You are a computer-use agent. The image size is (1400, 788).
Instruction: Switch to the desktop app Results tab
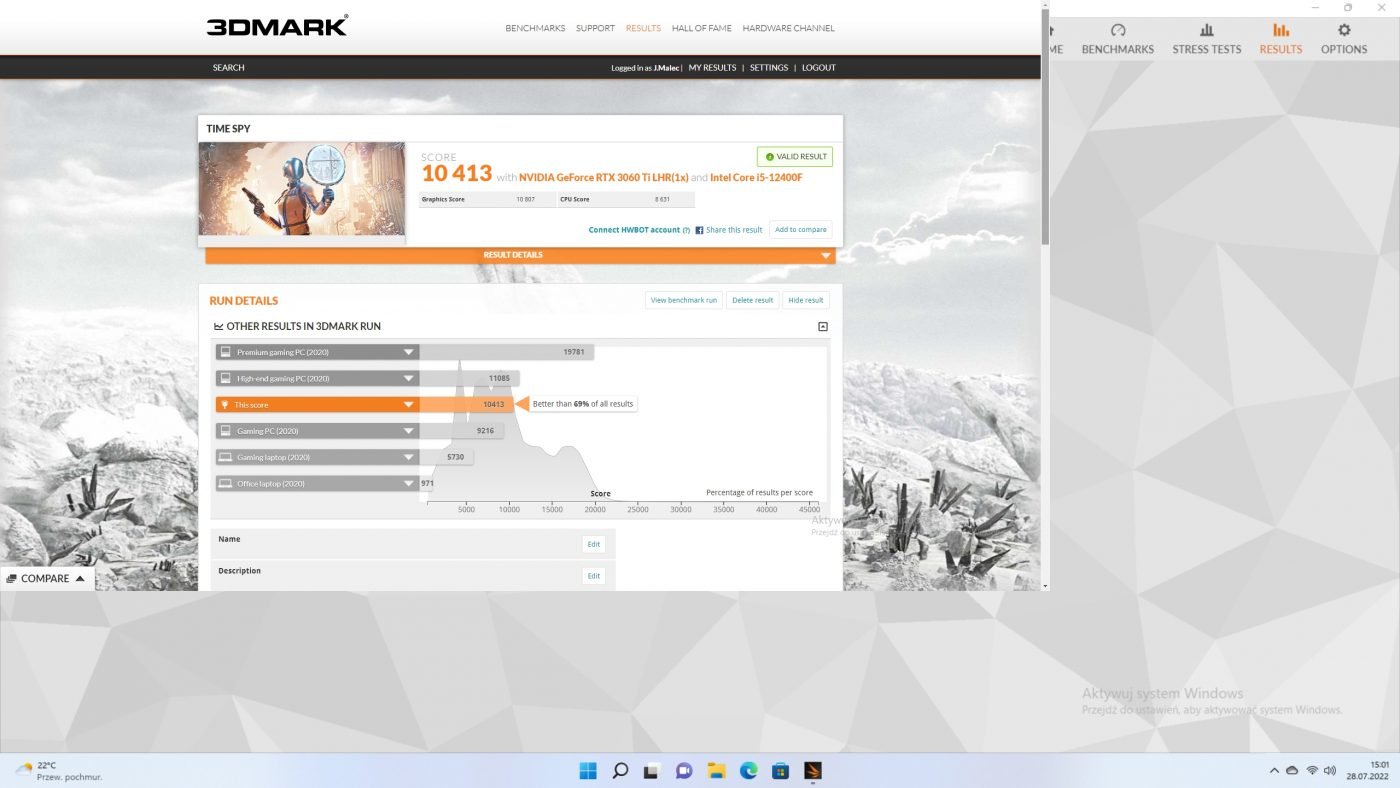[x=1281, y=39]
